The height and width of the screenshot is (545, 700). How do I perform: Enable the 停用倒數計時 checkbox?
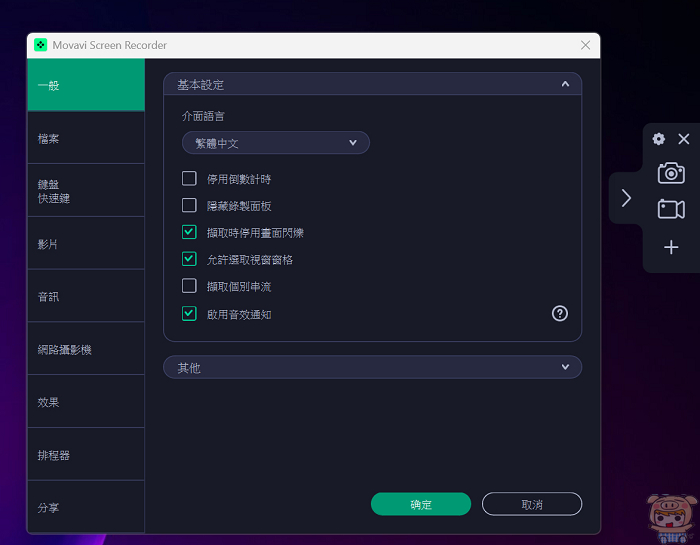coord(189,179)
